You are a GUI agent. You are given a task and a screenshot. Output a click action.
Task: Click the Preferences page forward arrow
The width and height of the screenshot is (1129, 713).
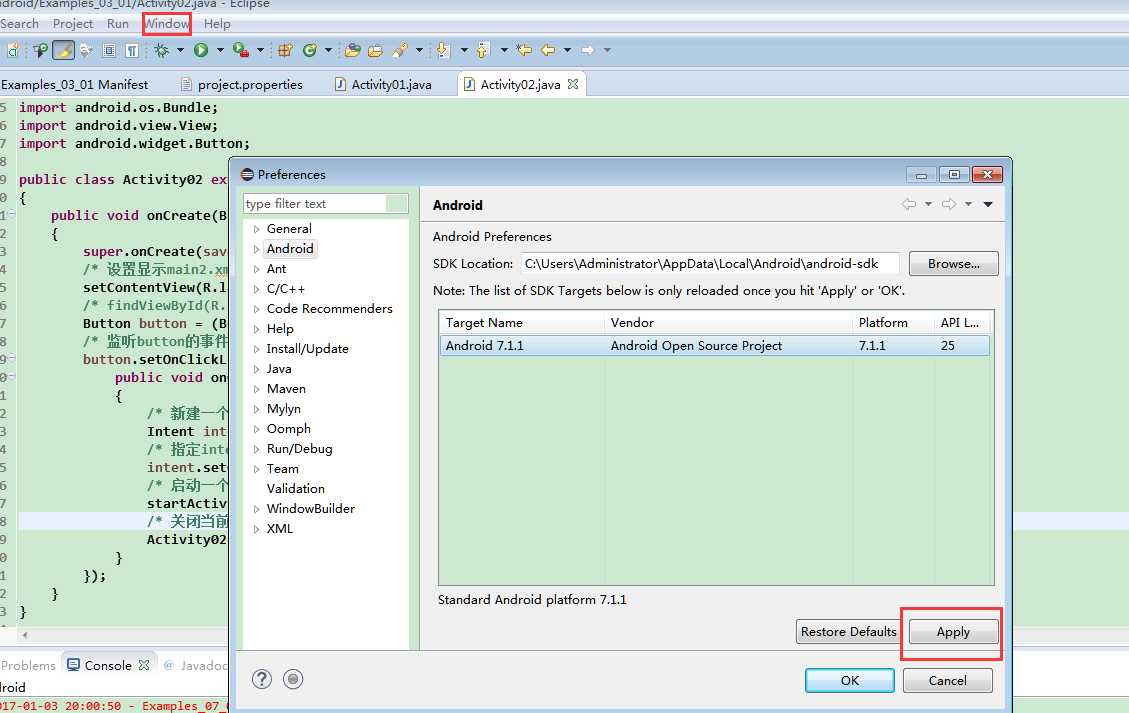point(949,205)
